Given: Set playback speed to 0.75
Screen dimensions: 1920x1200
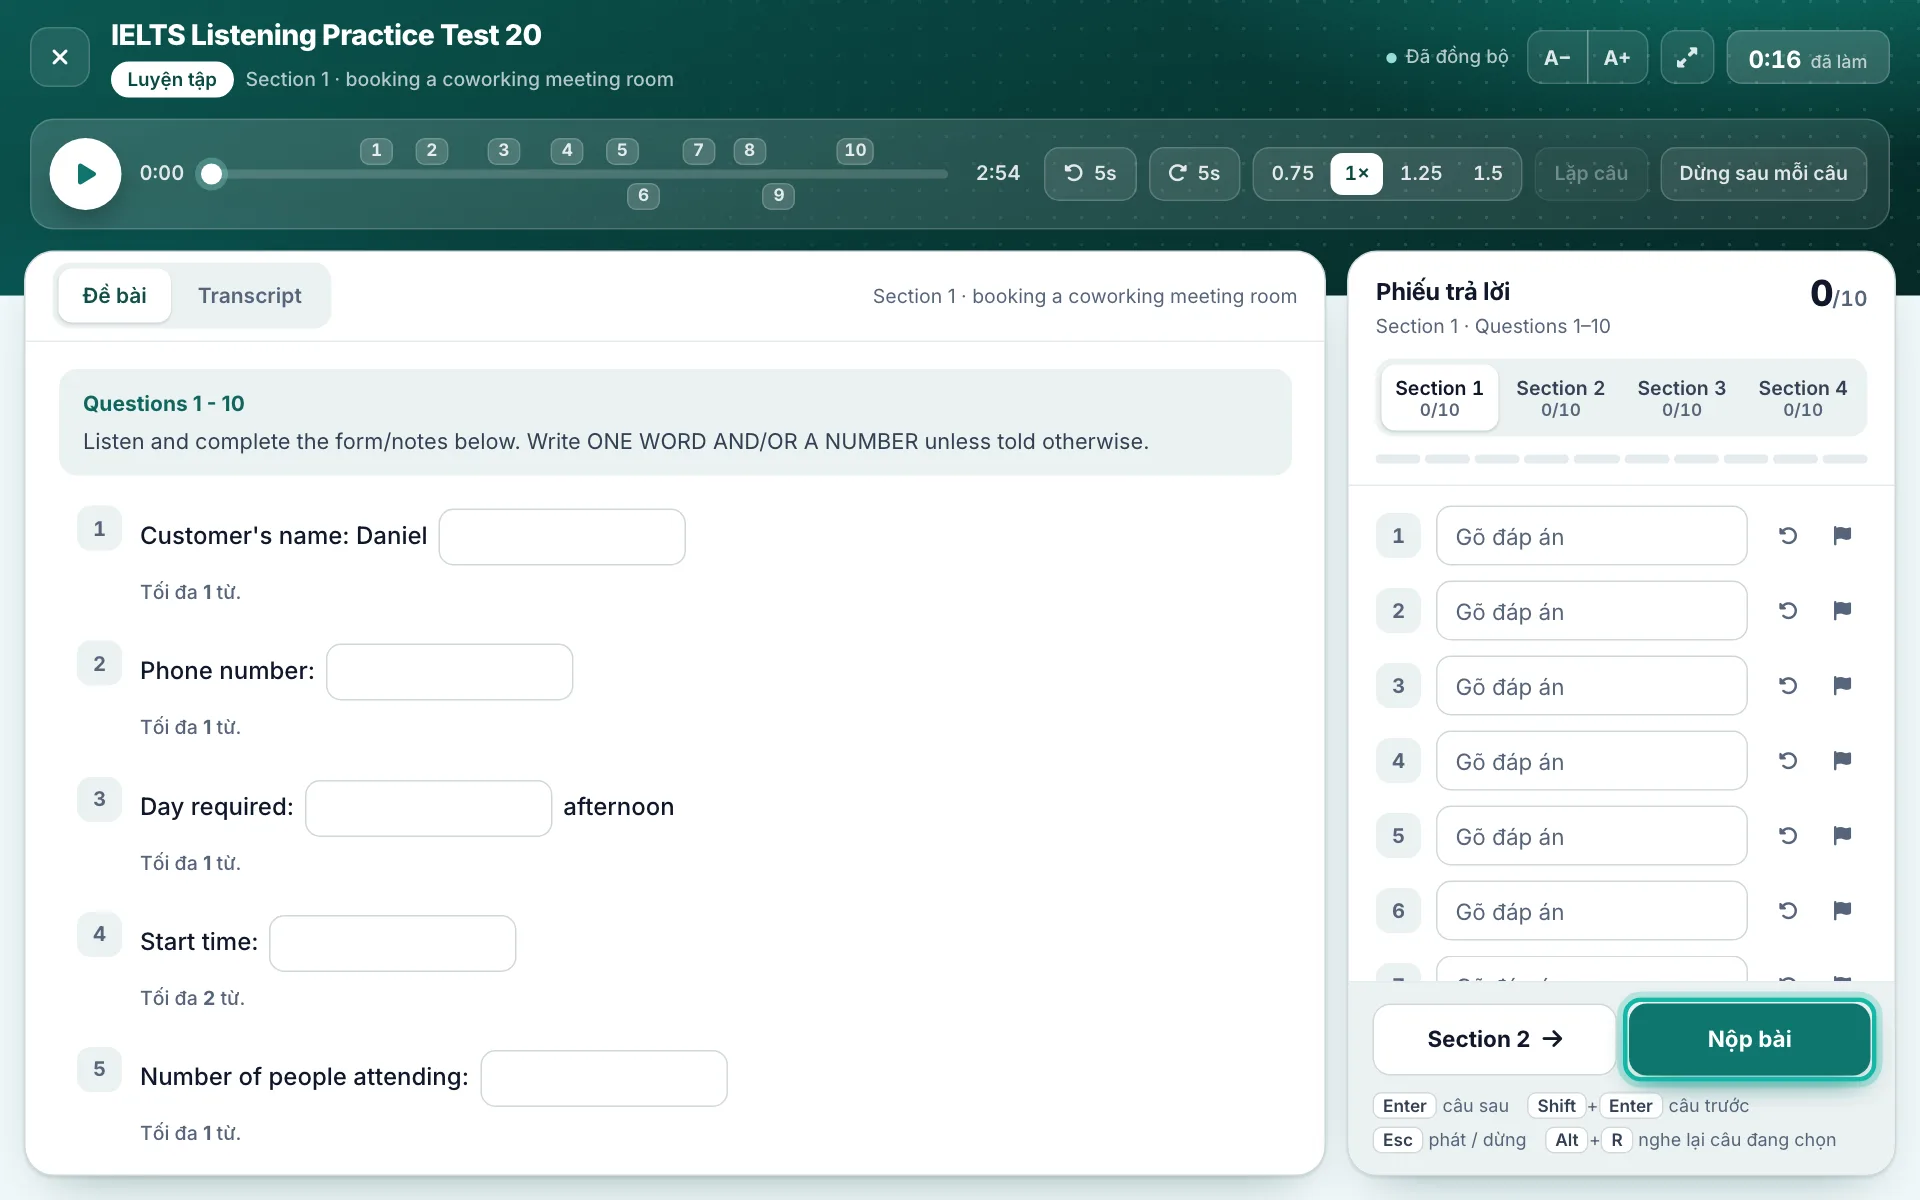Looking at the screenshot, I should pos(1292,174).
